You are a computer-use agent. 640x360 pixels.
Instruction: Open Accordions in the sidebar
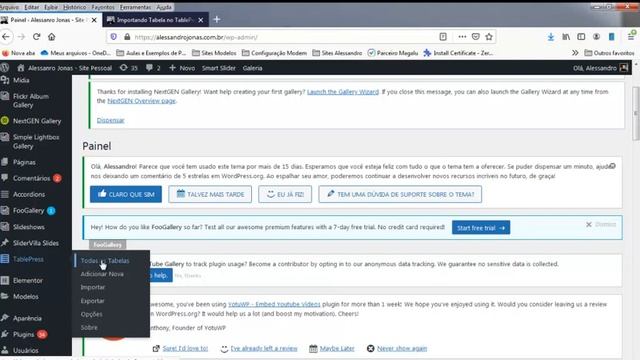[29, 195]
